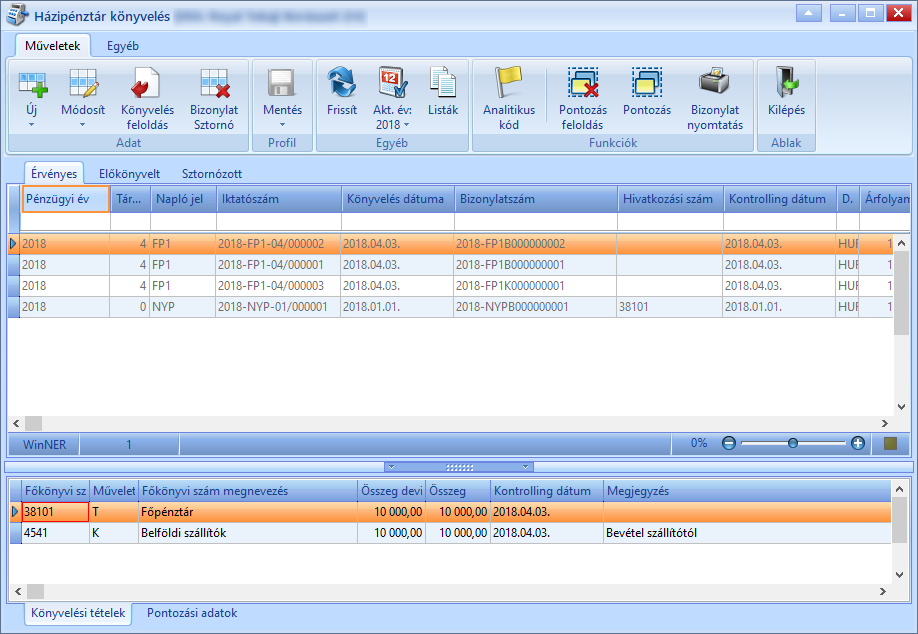Collapse the ribbon with the up-arrow button
Viewport: 918px width, 634px height.
[809, 13]
